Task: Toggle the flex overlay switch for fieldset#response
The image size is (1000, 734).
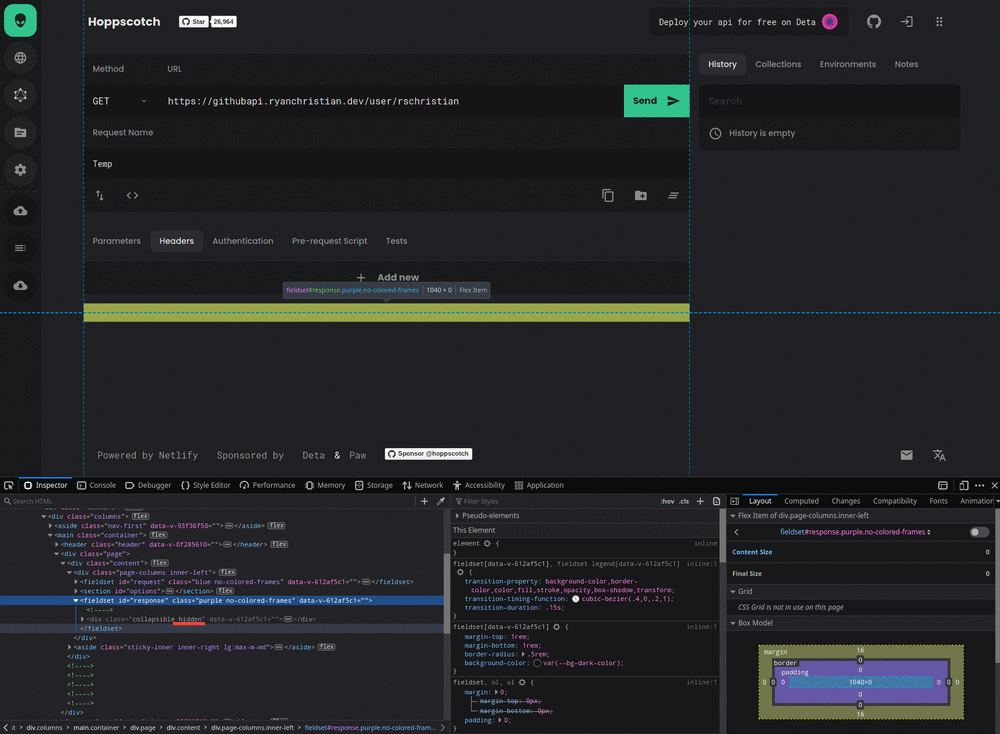Action: 979,532
